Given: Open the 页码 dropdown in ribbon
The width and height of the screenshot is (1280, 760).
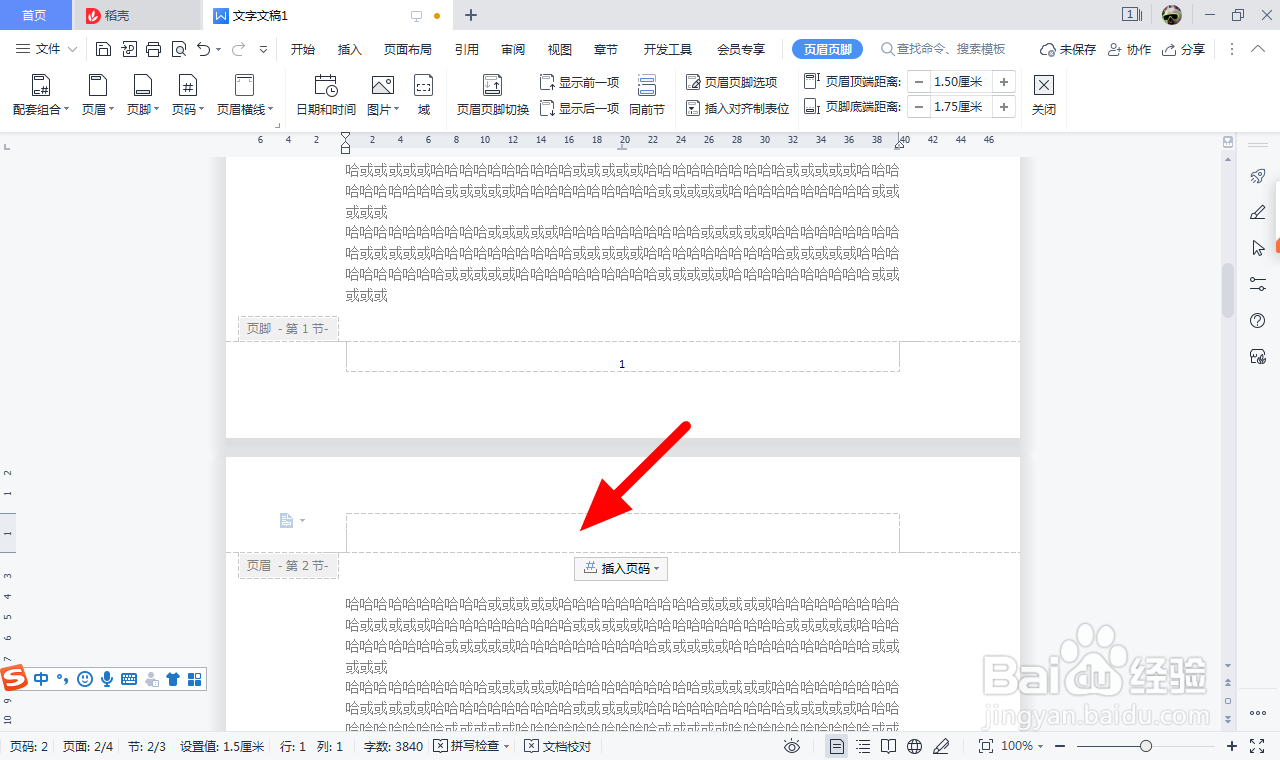Looking at the screenshot, I should coord(188,96).
